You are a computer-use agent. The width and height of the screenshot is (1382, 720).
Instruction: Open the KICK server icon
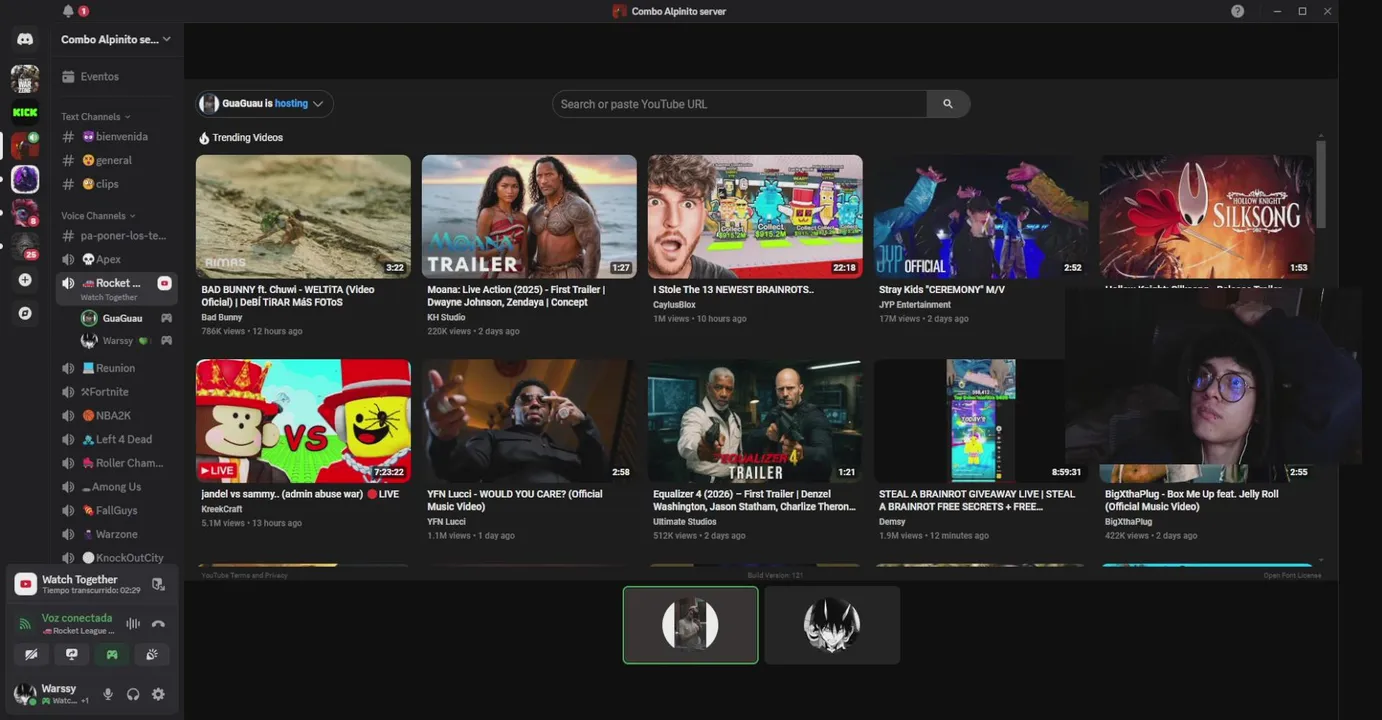(25, 112)
